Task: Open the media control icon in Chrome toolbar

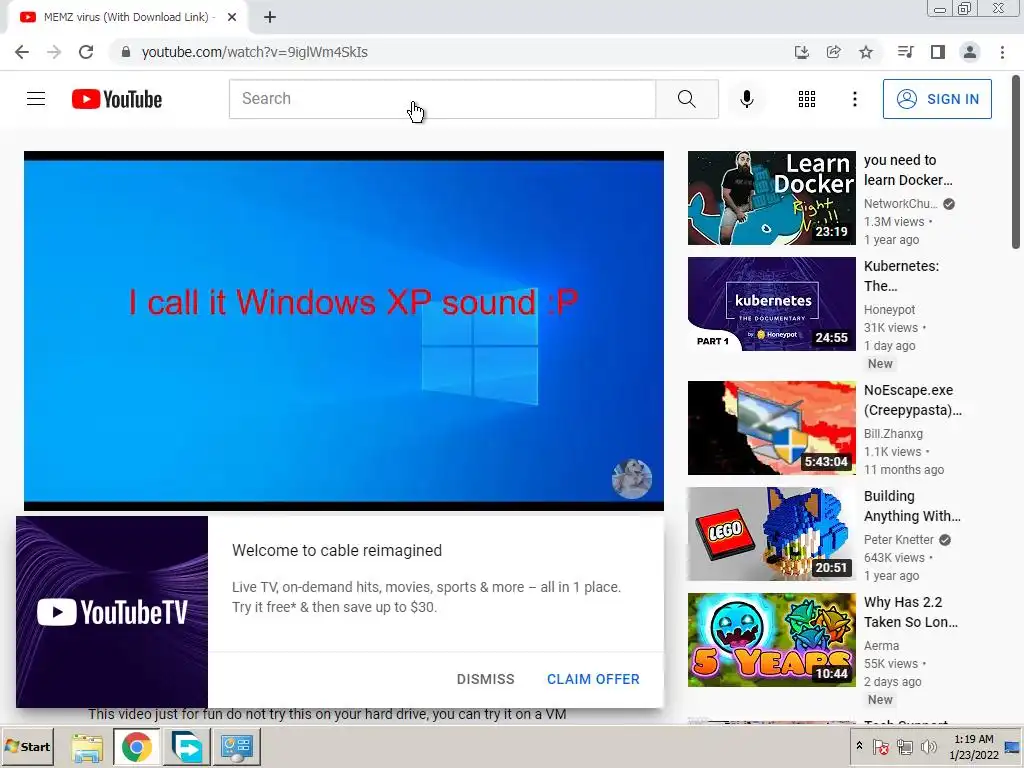Action: 906,52
